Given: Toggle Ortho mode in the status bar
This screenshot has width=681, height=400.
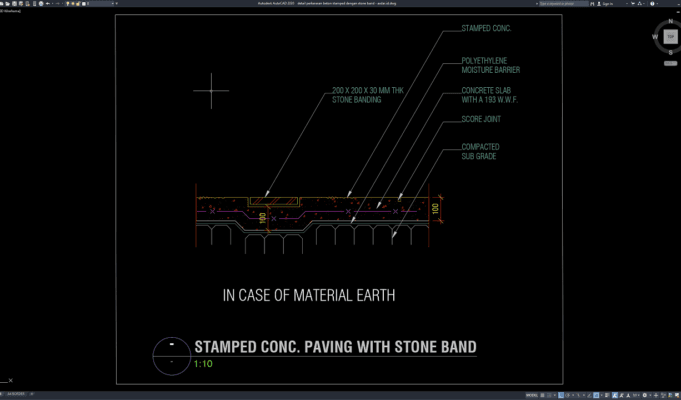Looking at the screenshot, I should (561, 395).
